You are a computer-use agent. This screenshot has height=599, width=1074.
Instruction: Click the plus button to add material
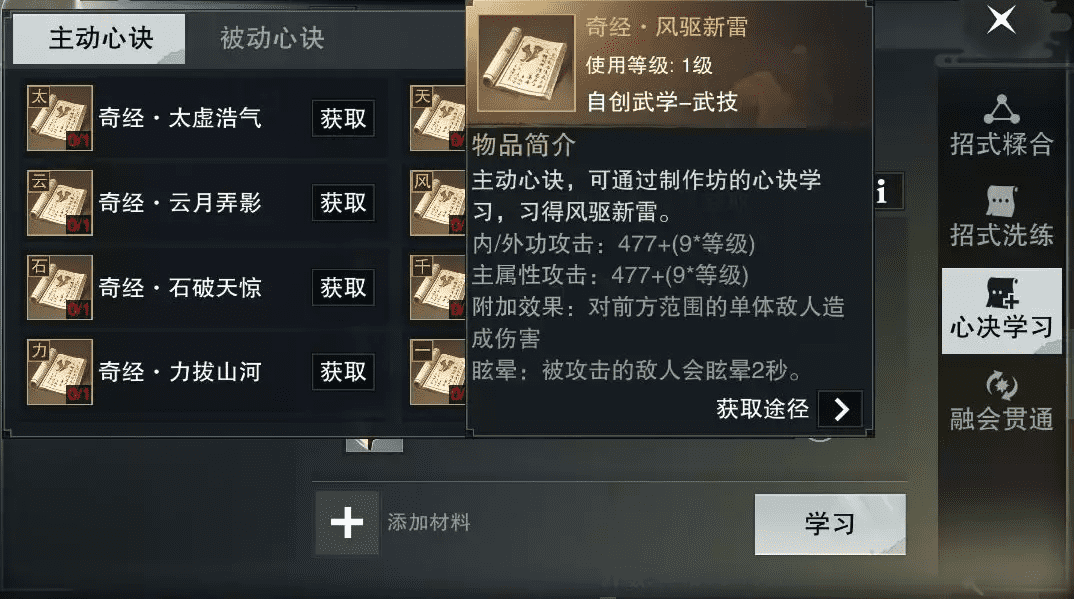tap(347, 523)
